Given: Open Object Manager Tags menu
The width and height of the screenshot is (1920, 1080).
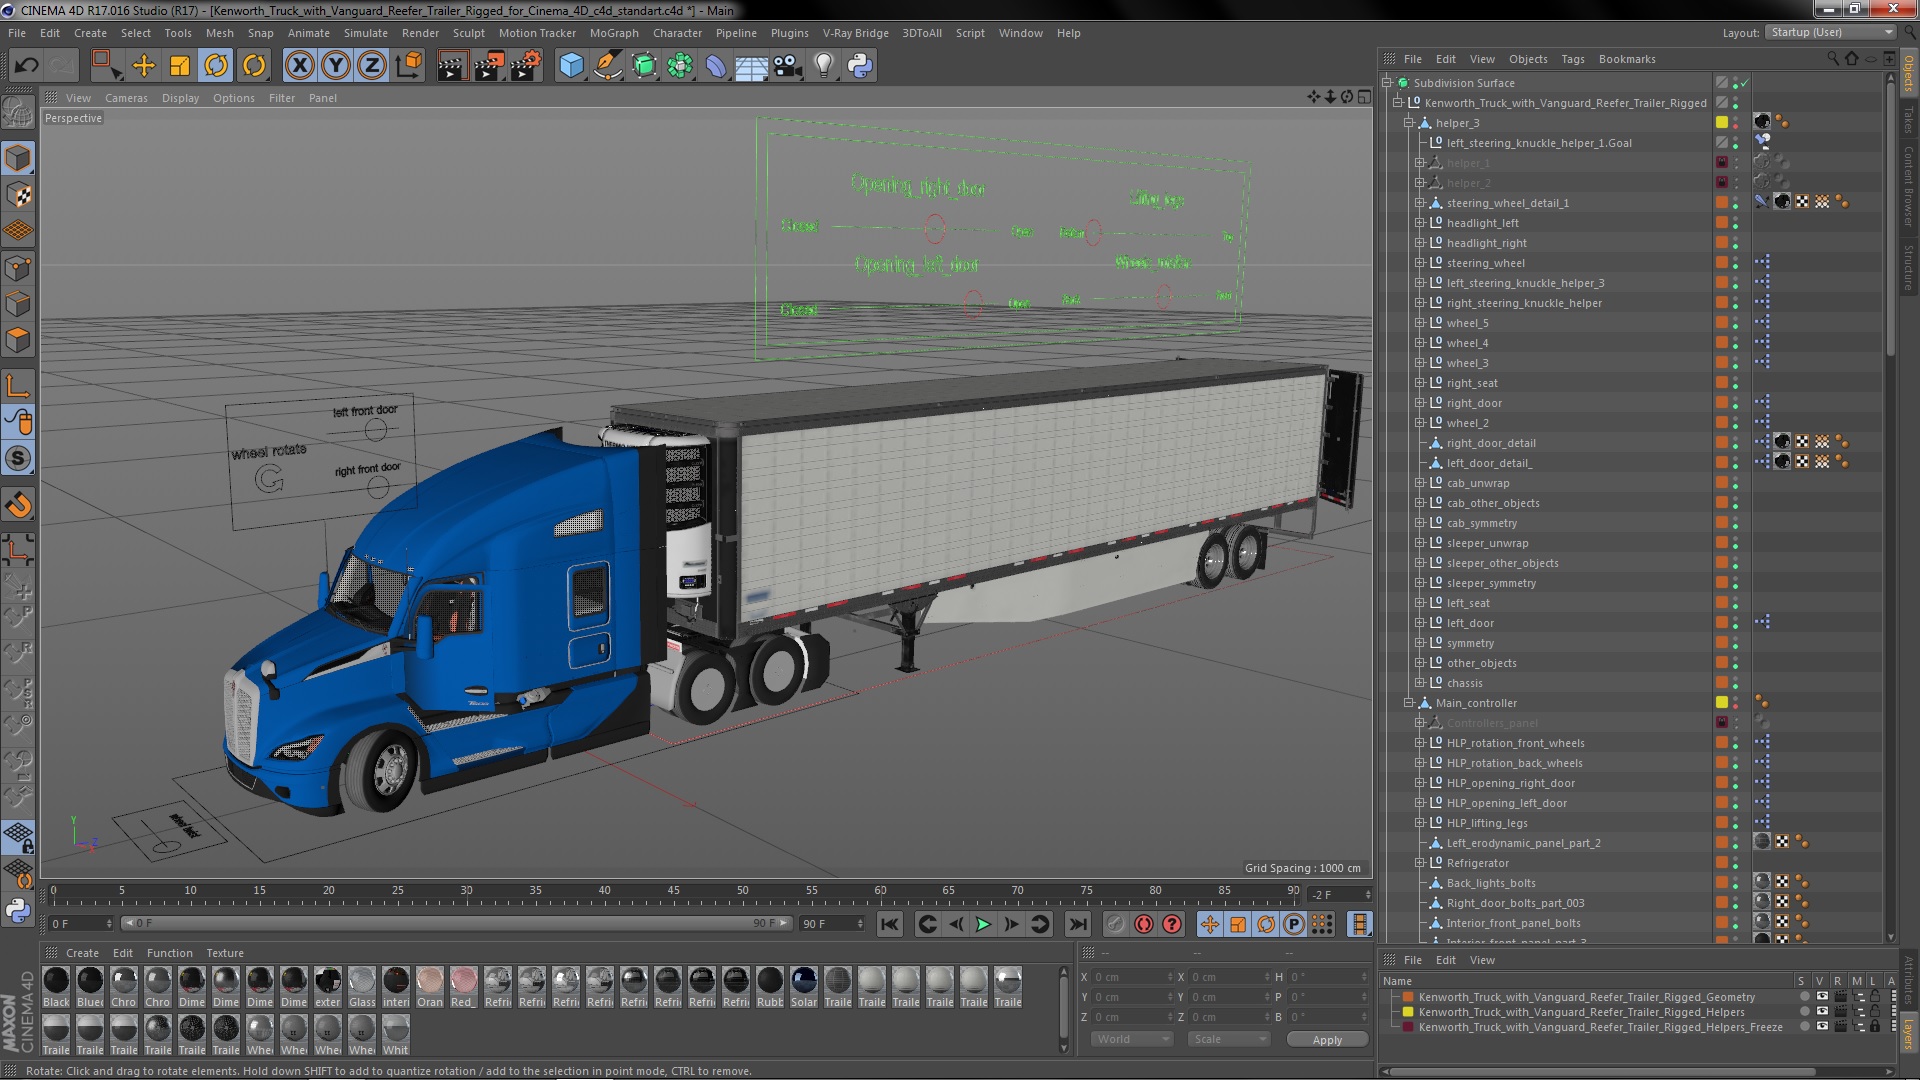Looking at the screenshot, I should point(1572,59).
